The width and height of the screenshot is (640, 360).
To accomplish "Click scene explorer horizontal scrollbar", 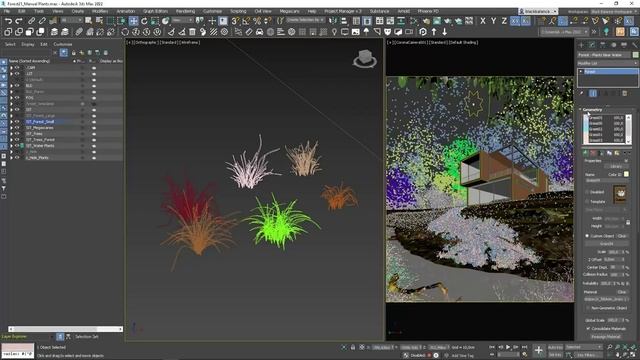I will point(65,329).
